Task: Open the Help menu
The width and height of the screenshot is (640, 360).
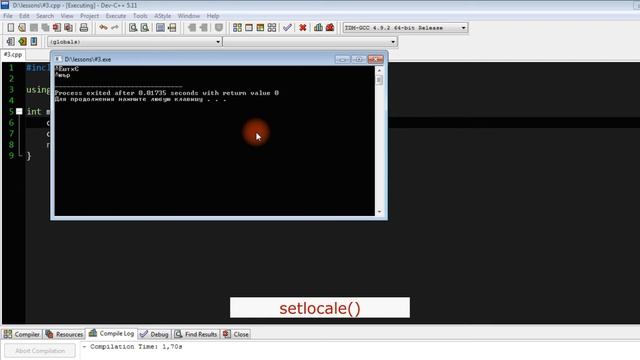Action: pos(213,16)
